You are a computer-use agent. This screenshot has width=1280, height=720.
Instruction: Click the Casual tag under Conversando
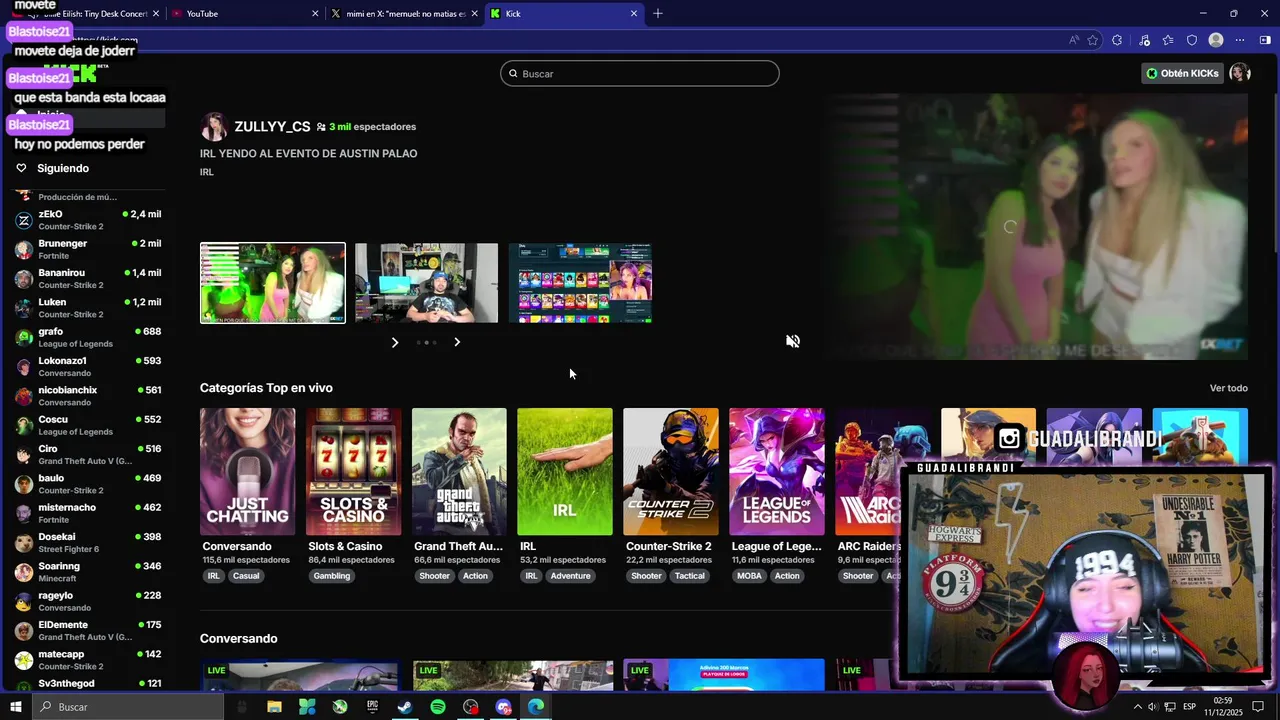pyautogui.click(x=246, y=576)
